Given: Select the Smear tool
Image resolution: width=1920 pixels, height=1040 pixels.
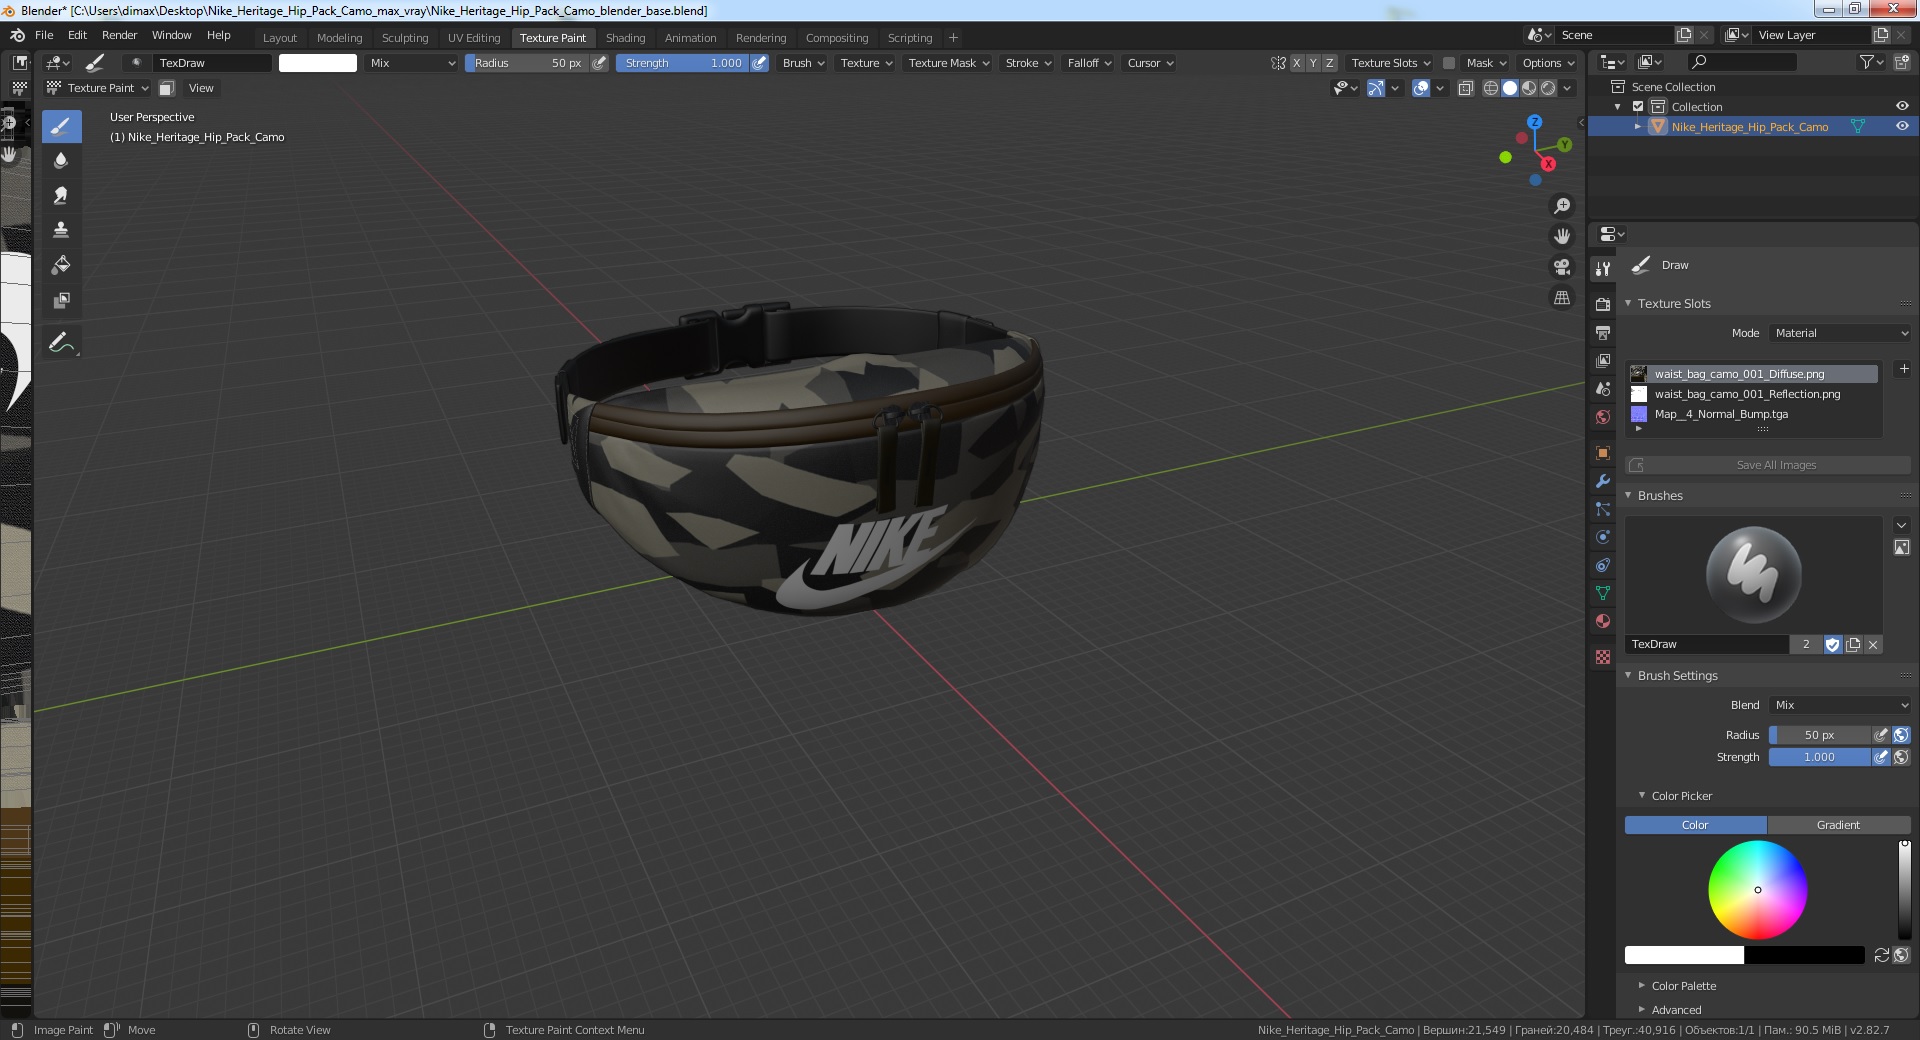Looking at the screenshot, I should click(x=61, y=196).
